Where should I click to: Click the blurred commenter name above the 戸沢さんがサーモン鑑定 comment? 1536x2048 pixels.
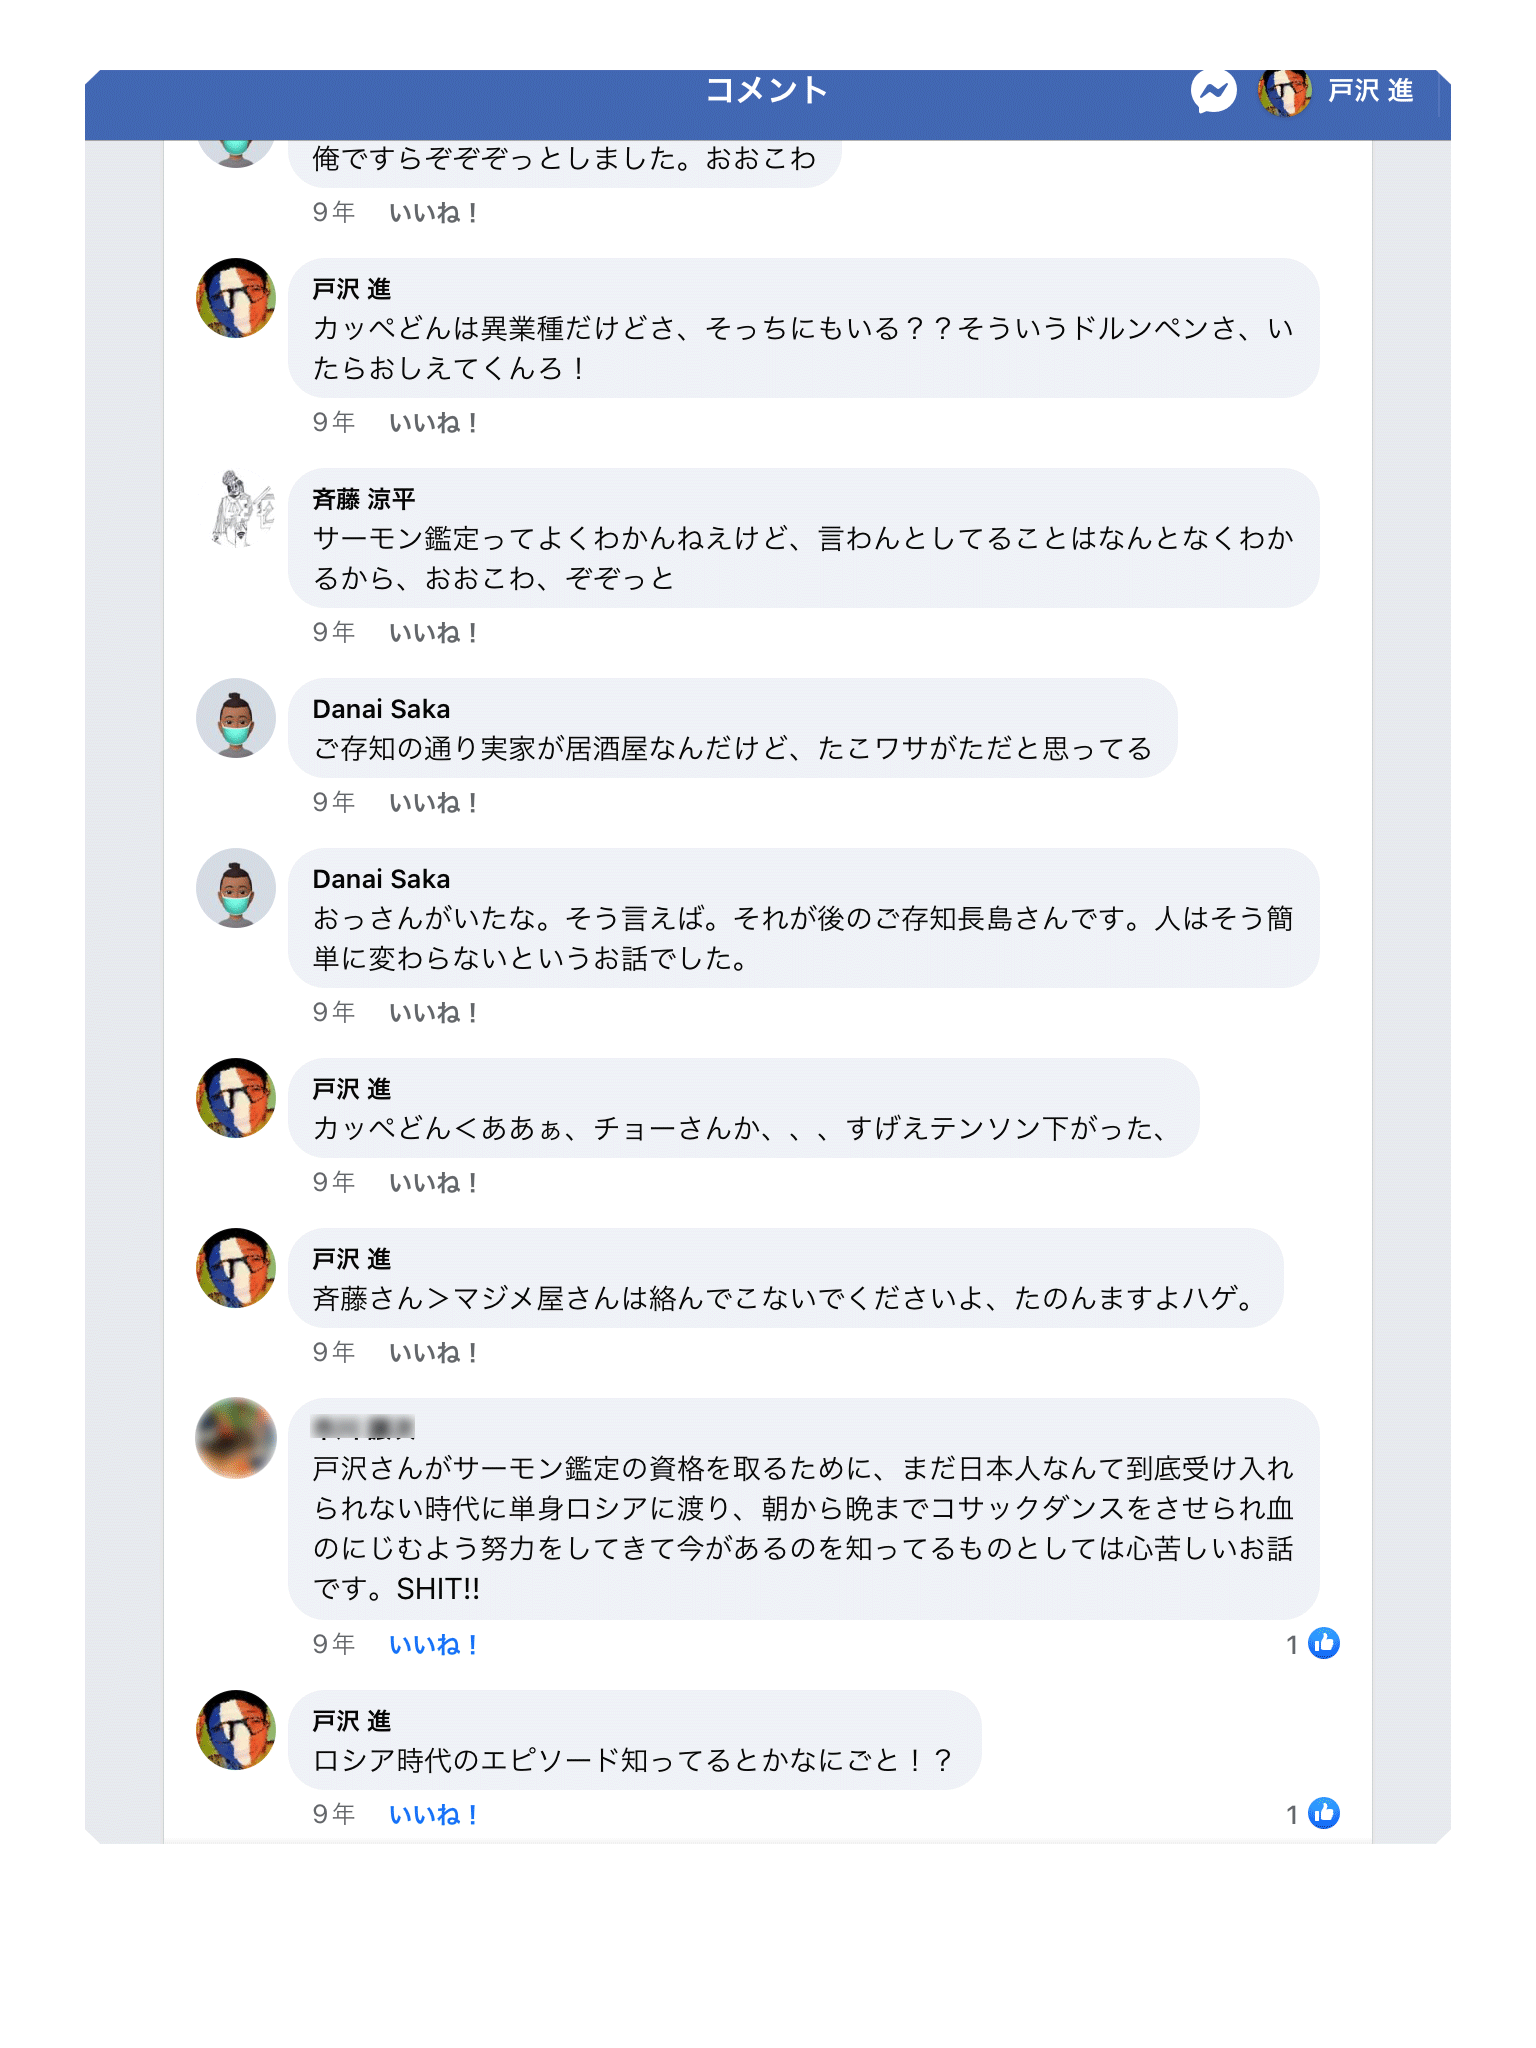(362, 1427)
